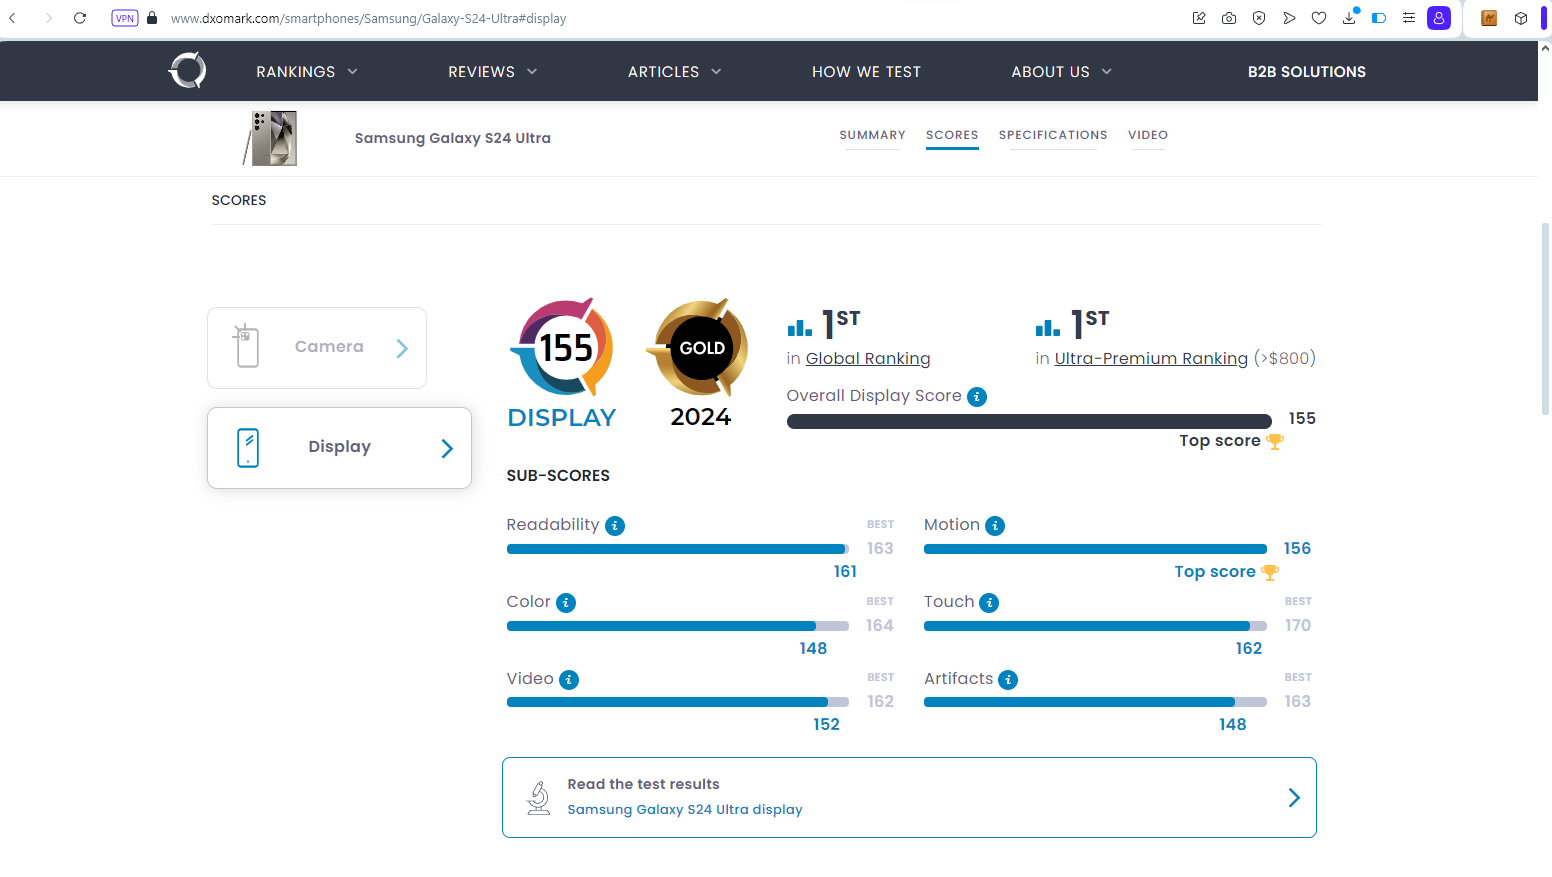Go back with browser back arrow
This screenshot has width=1552, height=877.
(13, 18)
